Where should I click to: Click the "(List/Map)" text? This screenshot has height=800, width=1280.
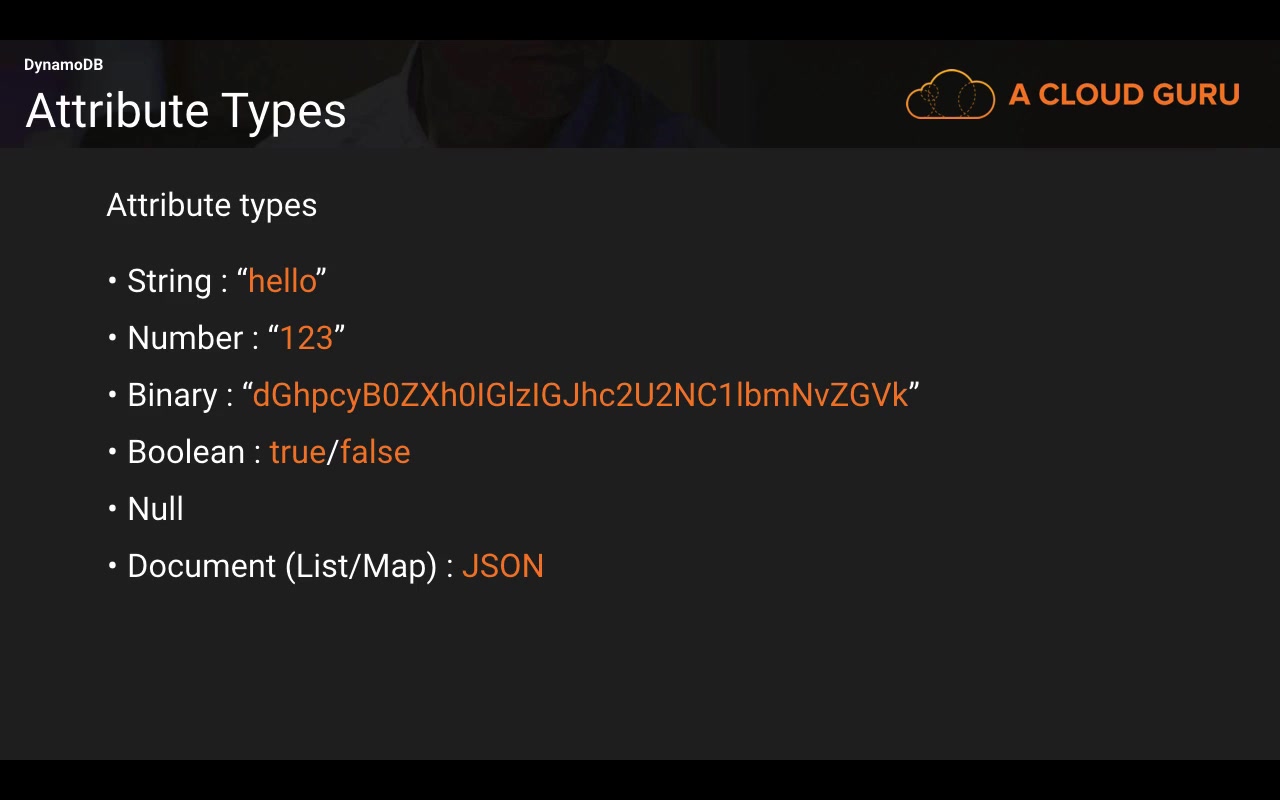pos(361,566)
